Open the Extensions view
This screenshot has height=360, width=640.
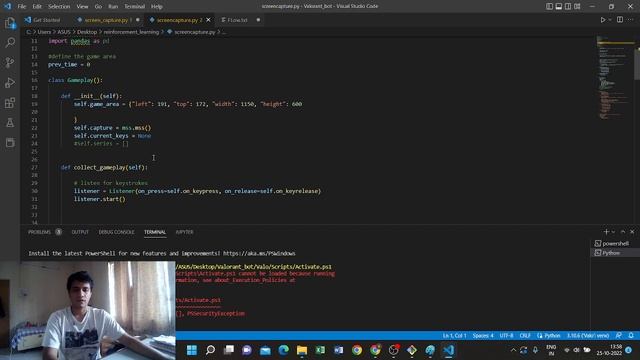pyautogui.click(x=10, y=102)
